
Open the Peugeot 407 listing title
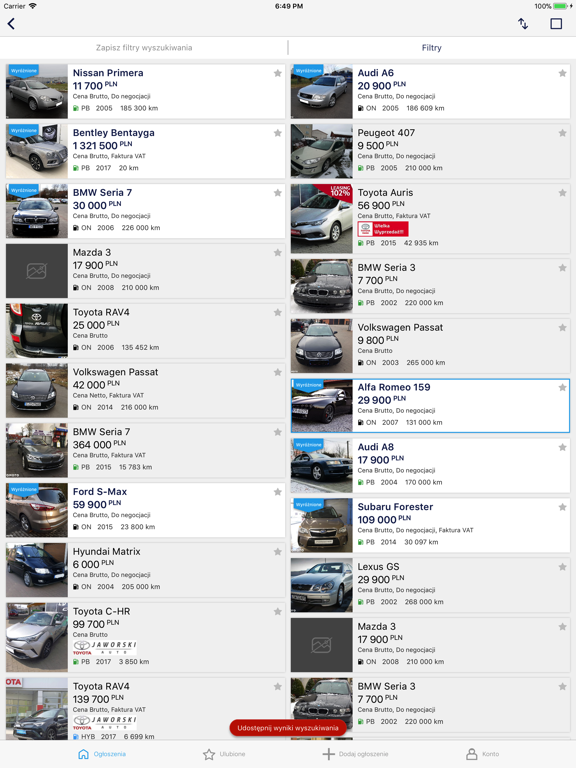coord(386,133)
